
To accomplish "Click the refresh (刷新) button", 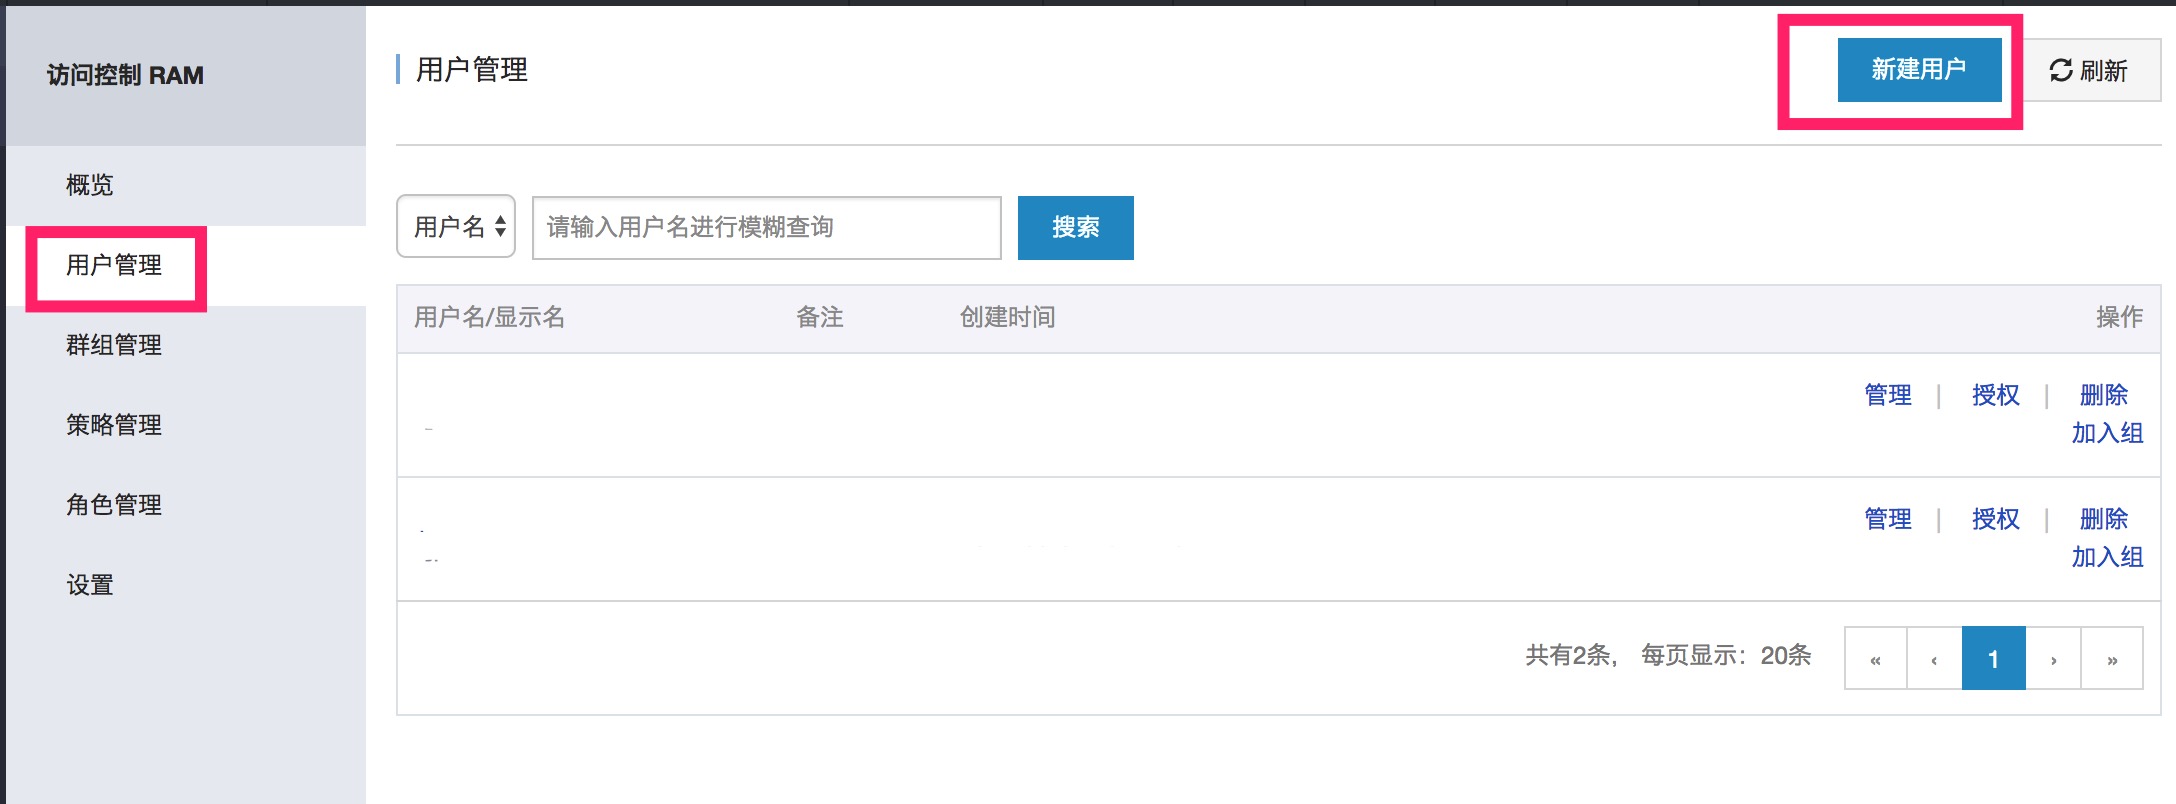I will pyautogui.click(x=2089, y=71).
